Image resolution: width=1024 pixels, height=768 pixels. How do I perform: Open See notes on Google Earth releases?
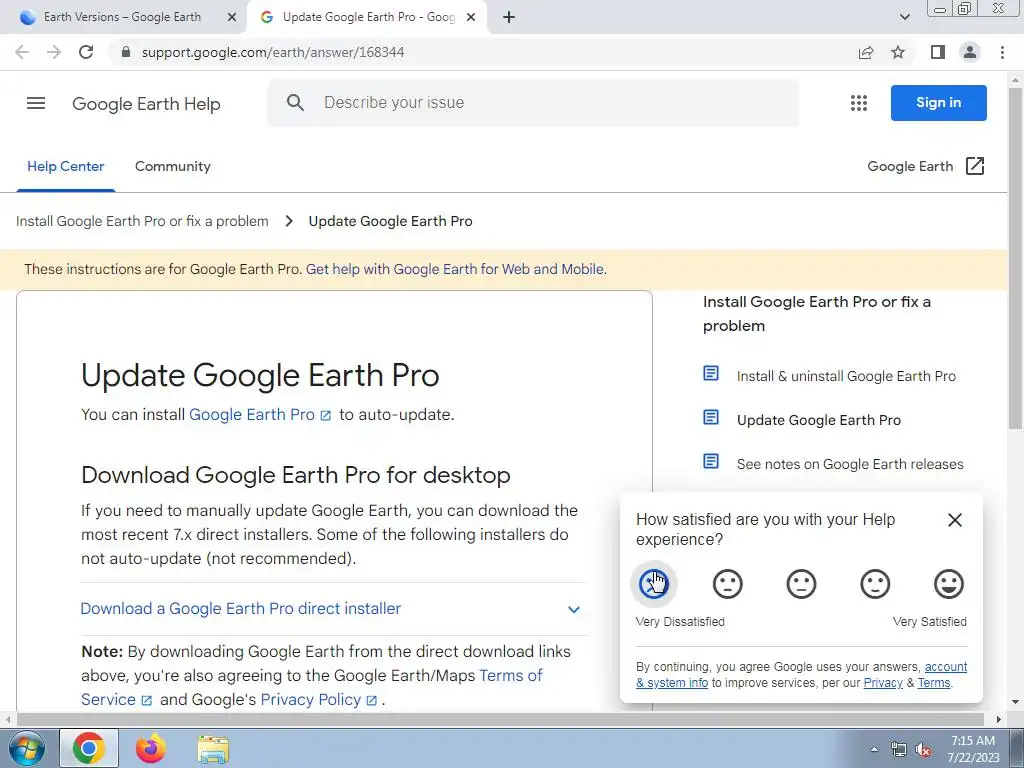[x=850, y=464]
